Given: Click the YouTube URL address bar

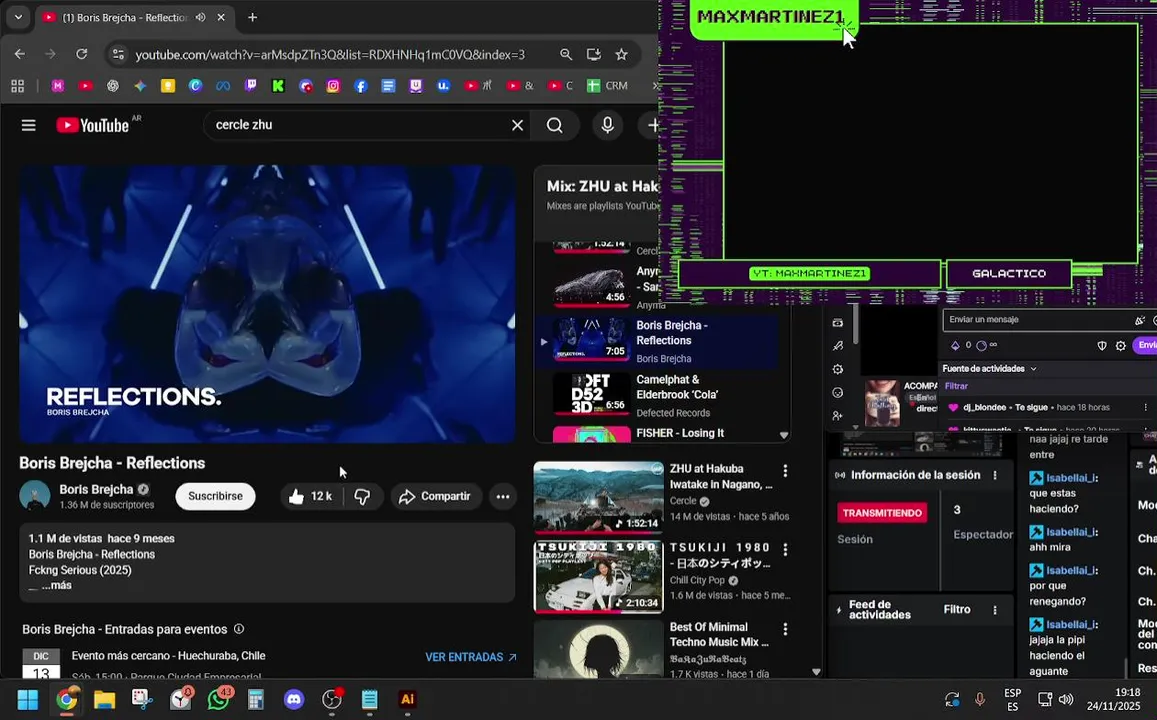Looking at the screenshot, I should 330,55.
